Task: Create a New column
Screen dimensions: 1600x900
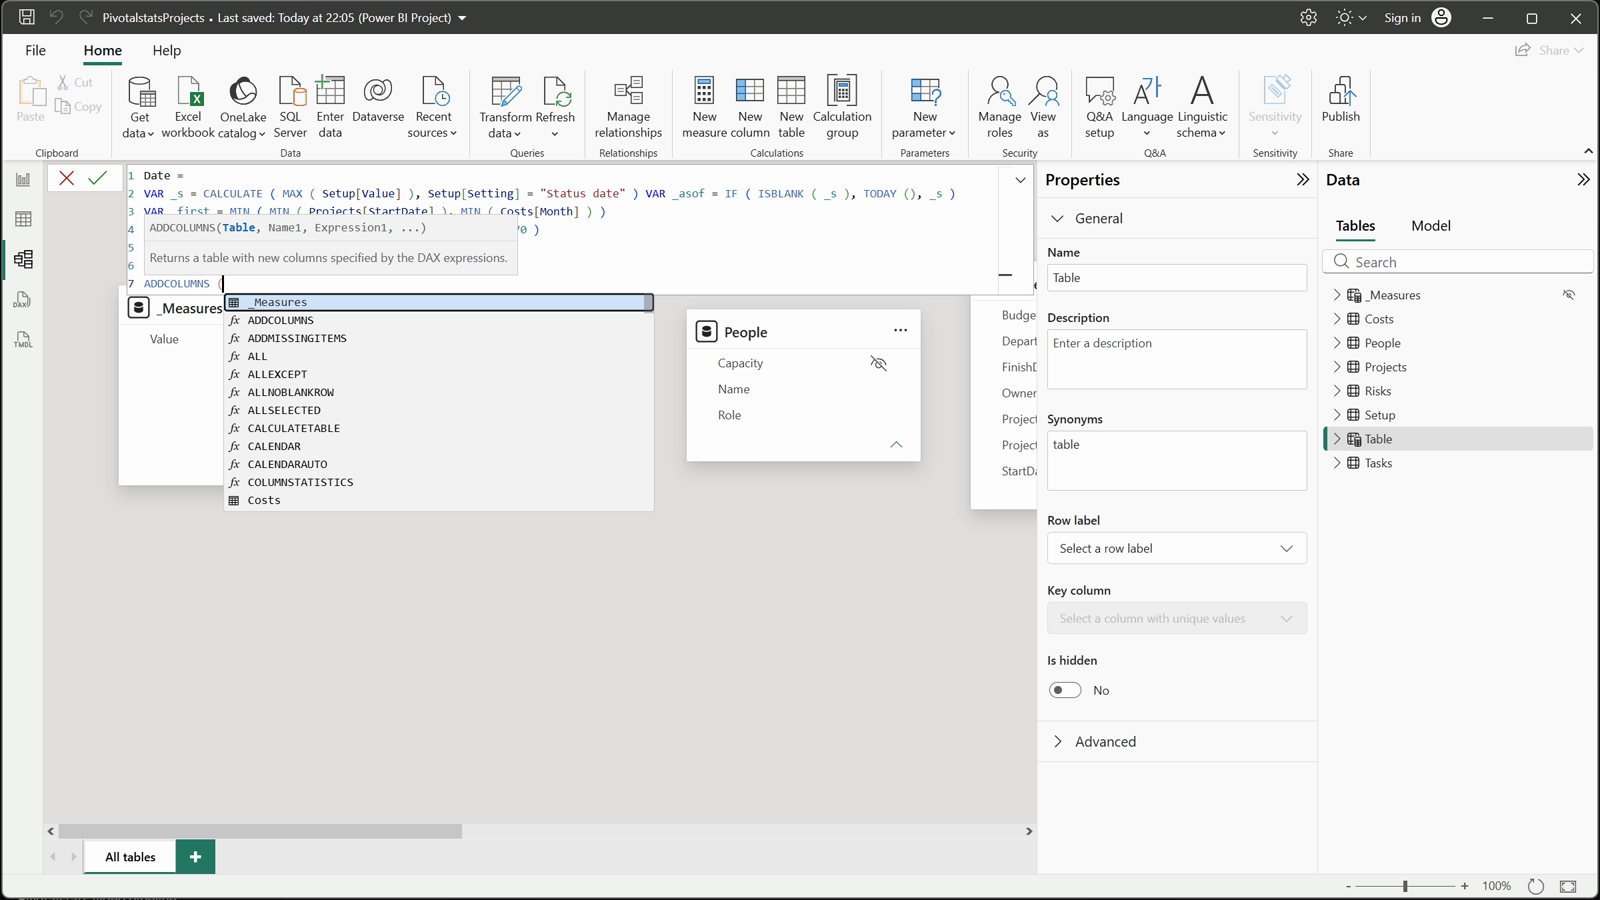Action: tap(750, 107)
